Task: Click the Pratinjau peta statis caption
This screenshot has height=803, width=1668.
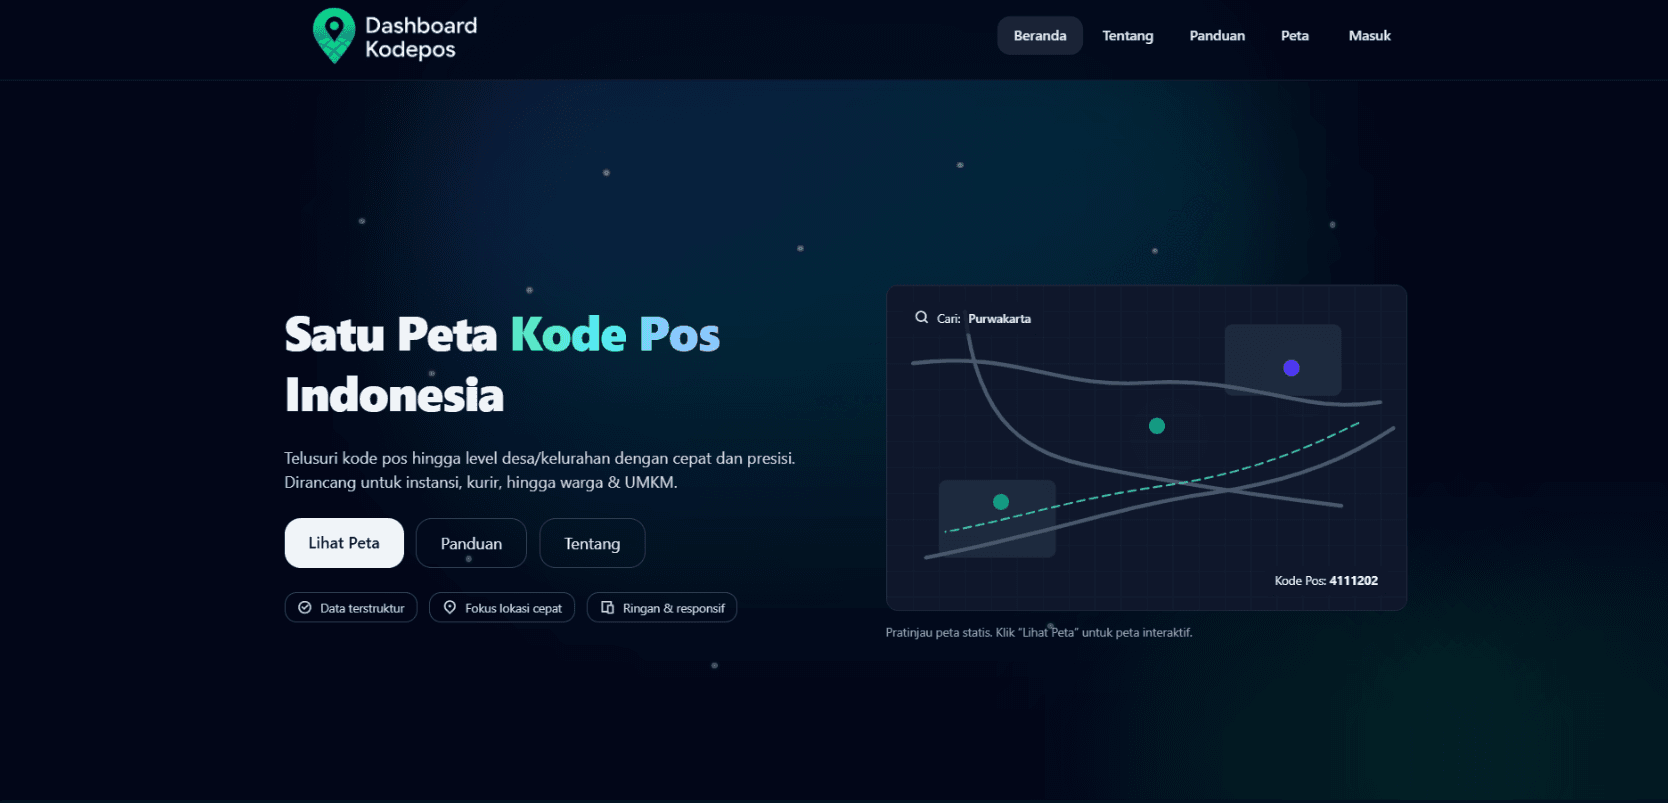Action: click(1039, 633)
